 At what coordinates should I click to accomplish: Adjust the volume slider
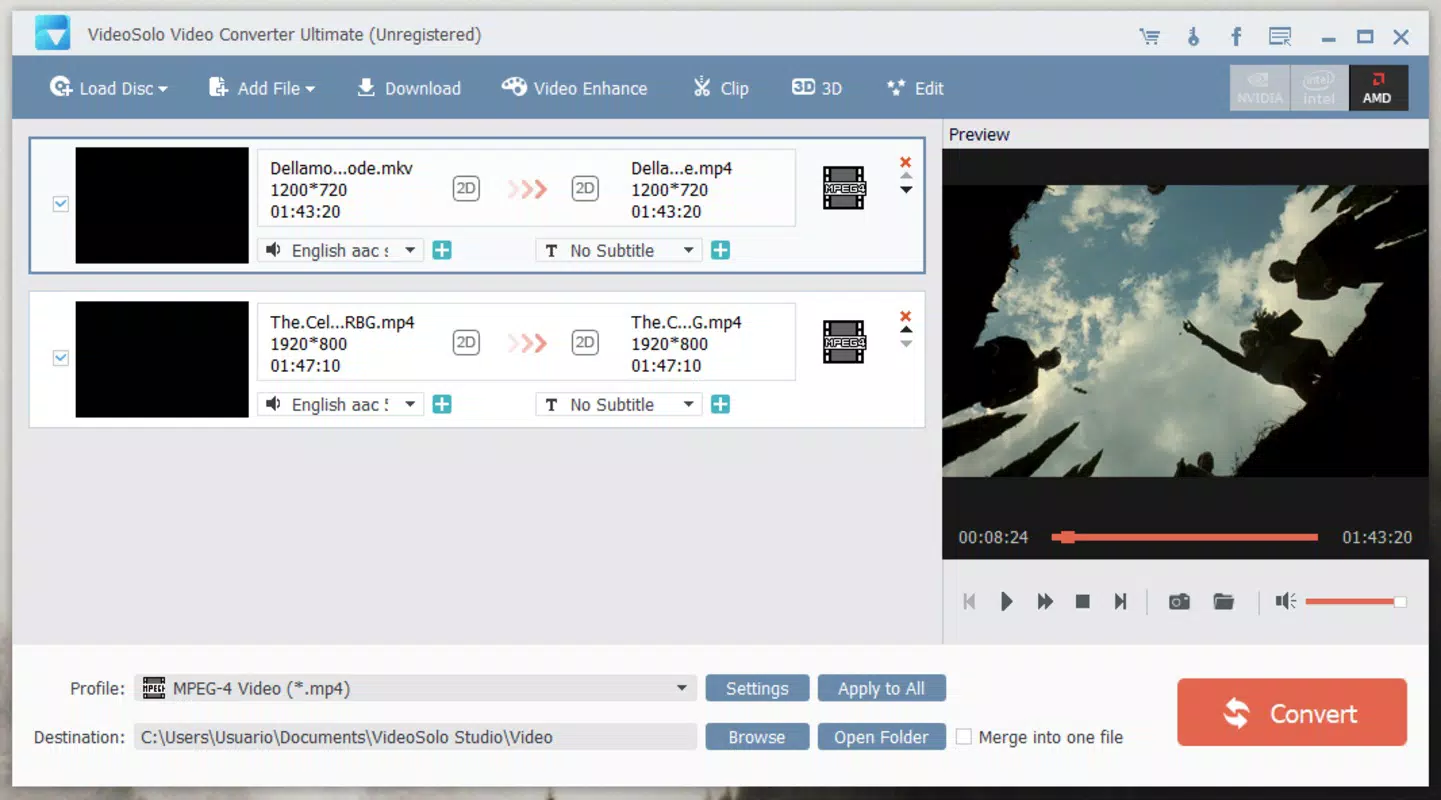(x=1356, y=601)
